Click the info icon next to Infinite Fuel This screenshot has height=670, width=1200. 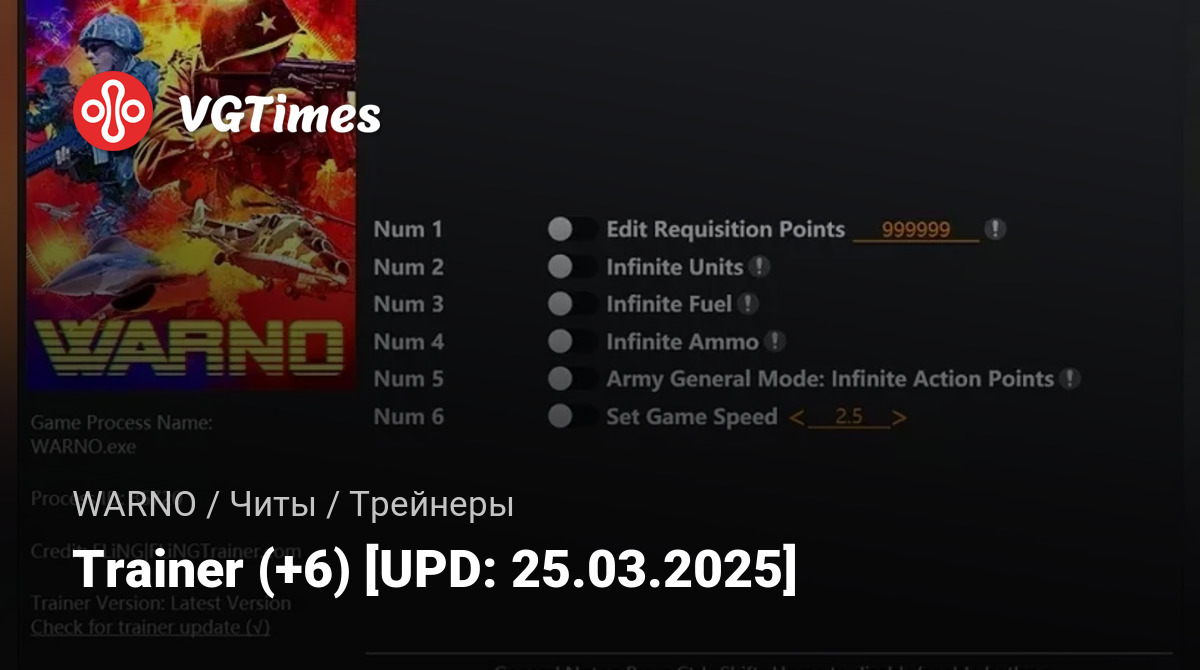click(748, 304)
